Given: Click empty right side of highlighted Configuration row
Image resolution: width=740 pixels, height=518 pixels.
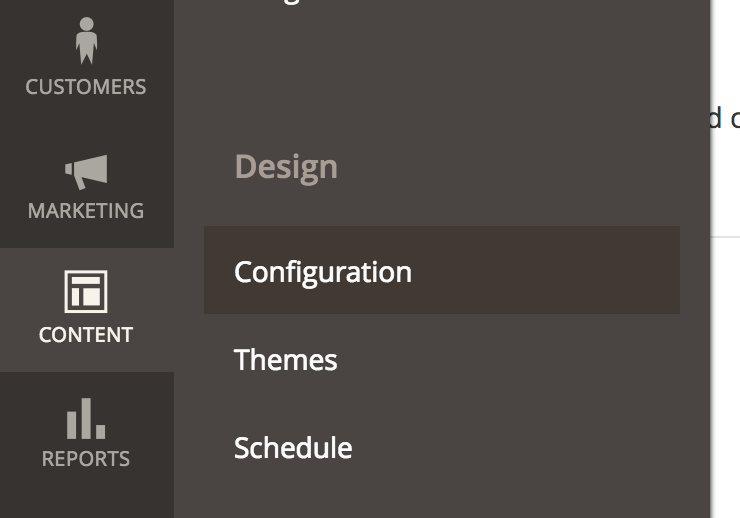Looking at the screenshot, I should pyautogui.click(x=543, y=270).
